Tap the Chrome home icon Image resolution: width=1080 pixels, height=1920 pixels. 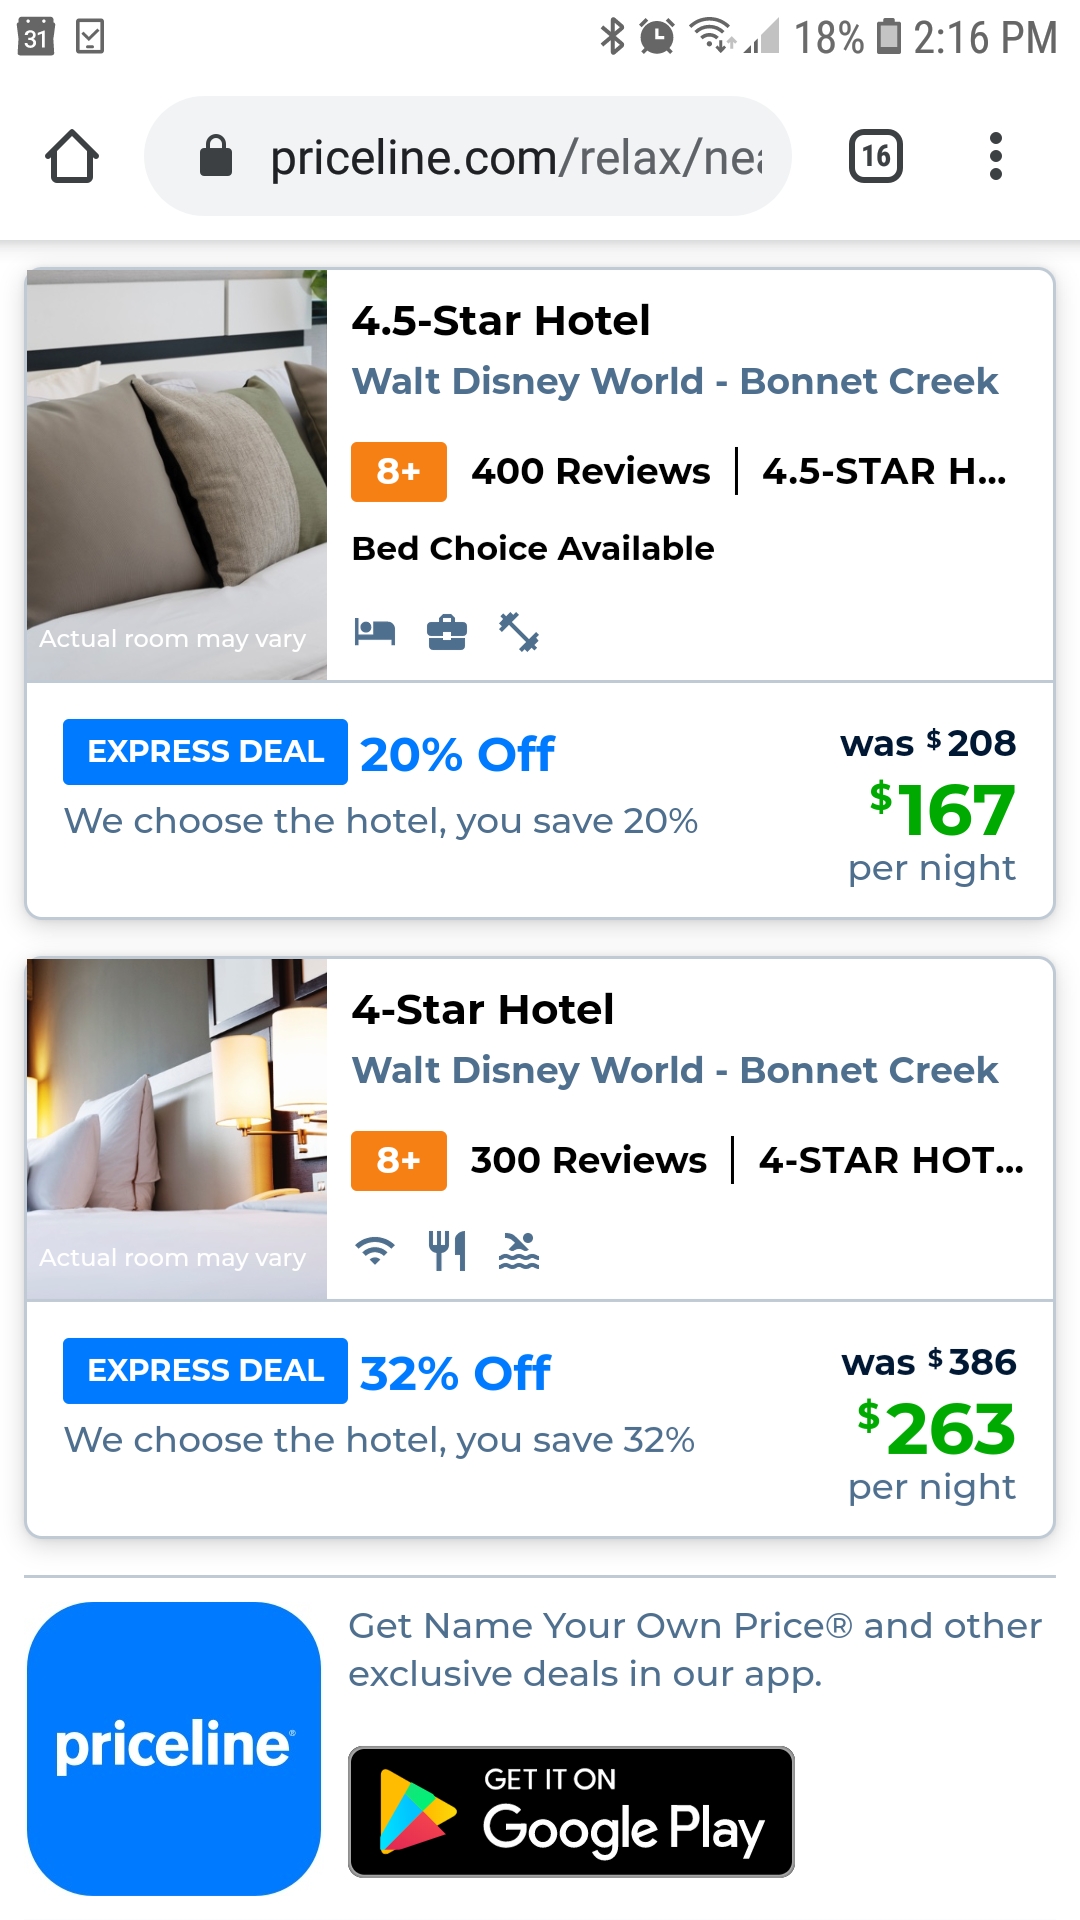(72, 157)
